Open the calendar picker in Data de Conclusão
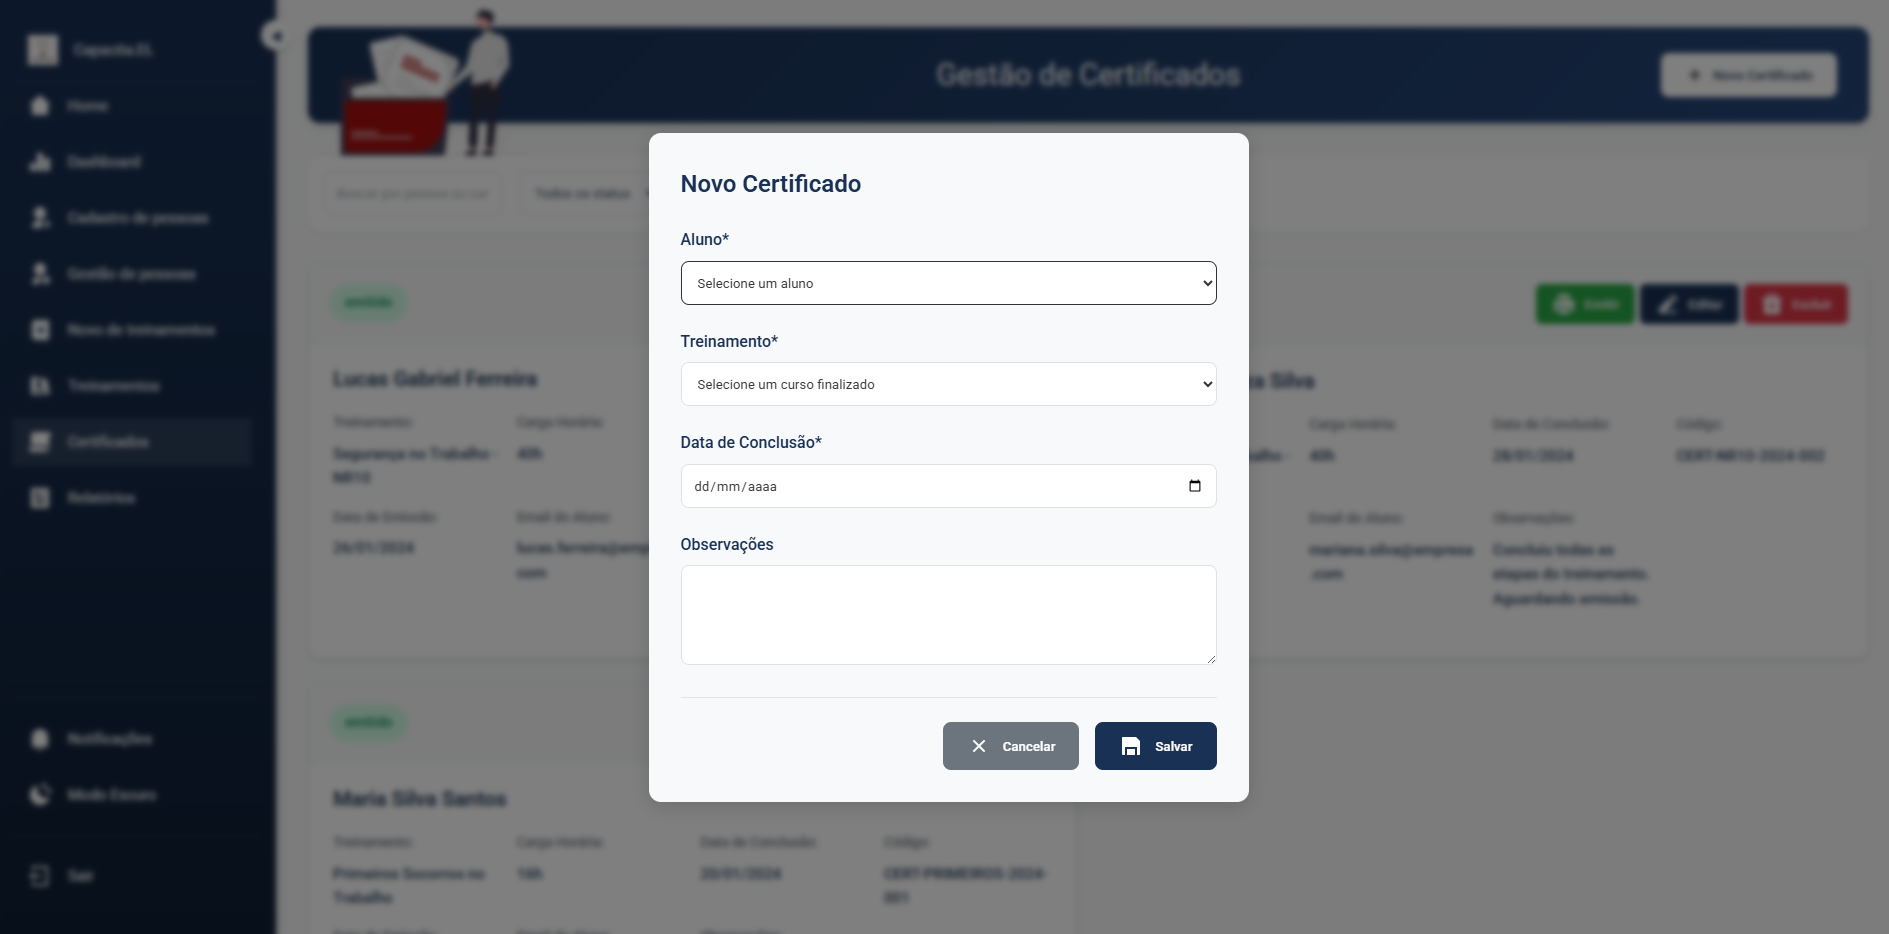Viewport: 1889px width, 934px height. click(1194, 486)
